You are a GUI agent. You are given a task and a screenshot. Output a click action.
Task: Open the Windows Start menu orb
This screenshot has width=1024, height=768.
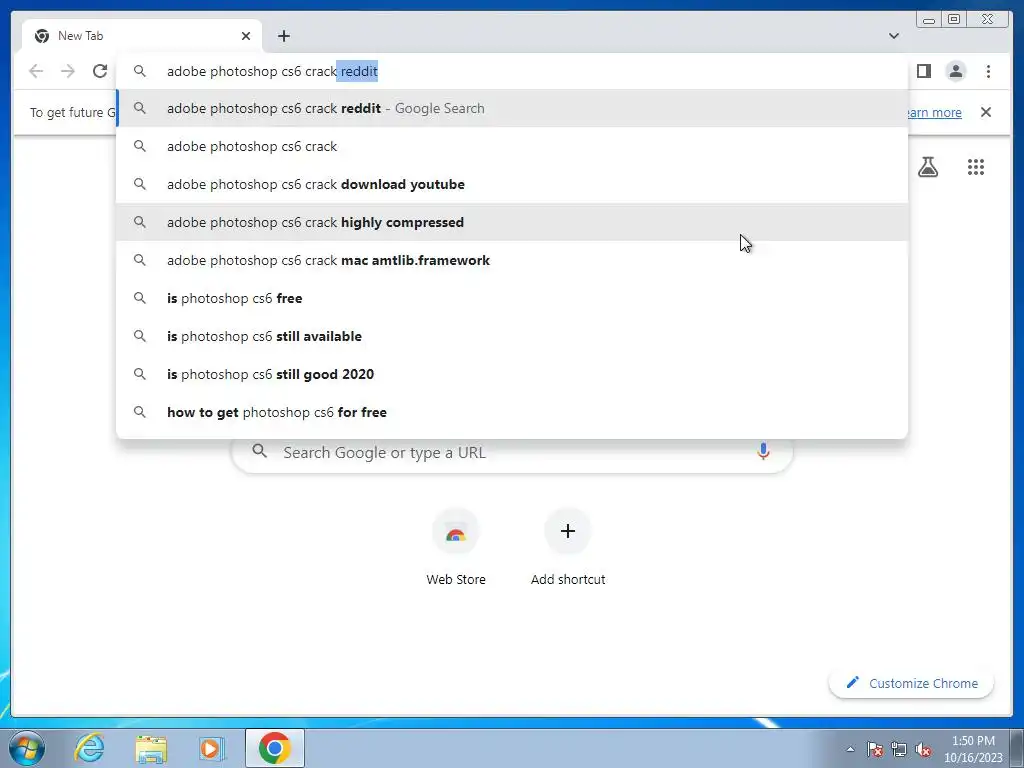click(27, 748)
